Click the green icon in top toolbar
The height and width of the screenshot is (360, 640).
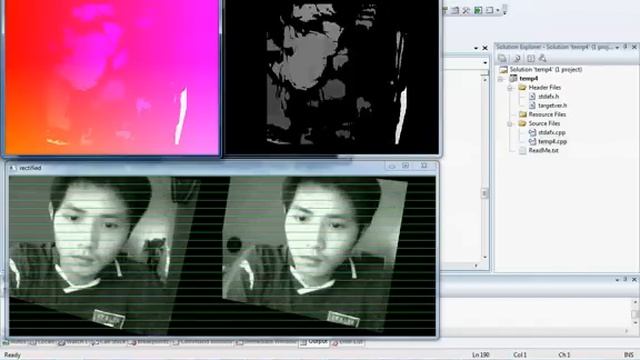pyautogui.click(x=478, y=10)
